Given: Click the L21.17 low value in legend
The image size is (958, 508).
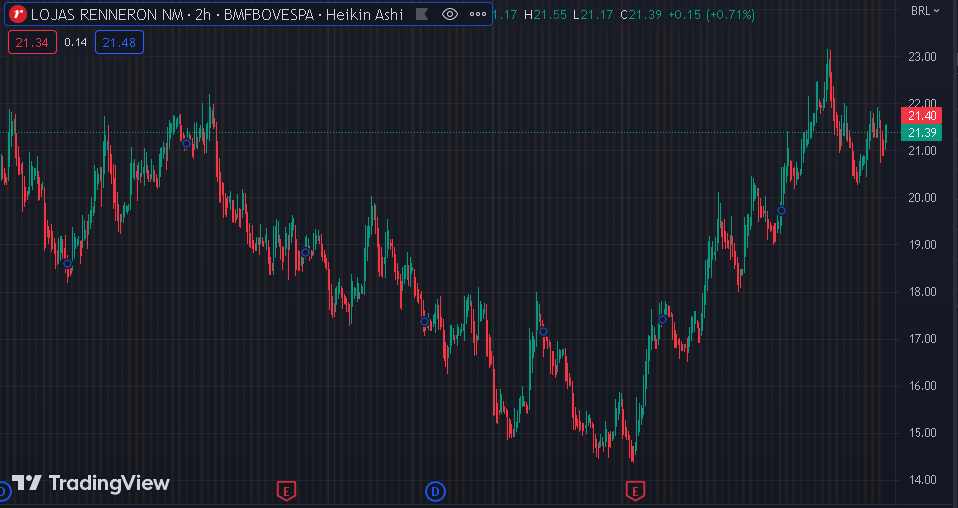Looking at the screenshot, I should click(x=593, y=14).
